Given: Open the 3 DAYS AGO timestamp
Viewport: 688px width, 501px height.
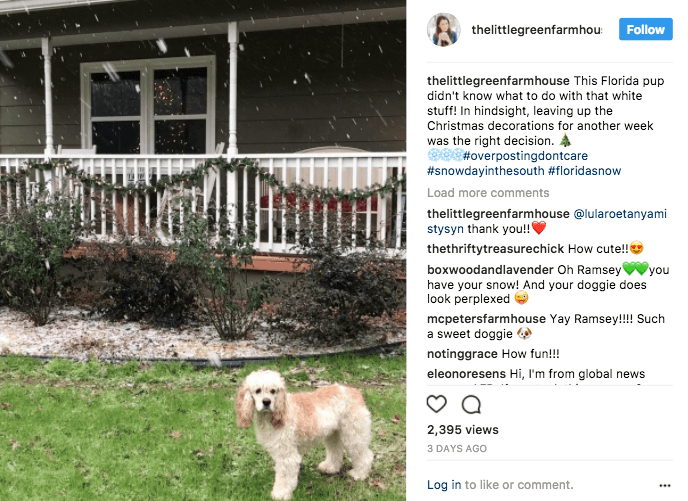Looking at the screenshot, I should (457, 448).
